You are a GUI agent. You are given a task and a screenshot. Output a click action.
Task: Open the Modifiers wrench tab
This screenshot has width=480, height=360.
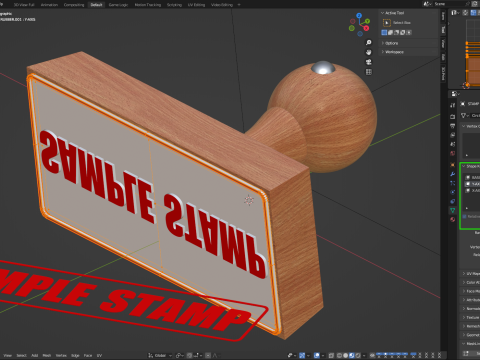coord(452,174)
